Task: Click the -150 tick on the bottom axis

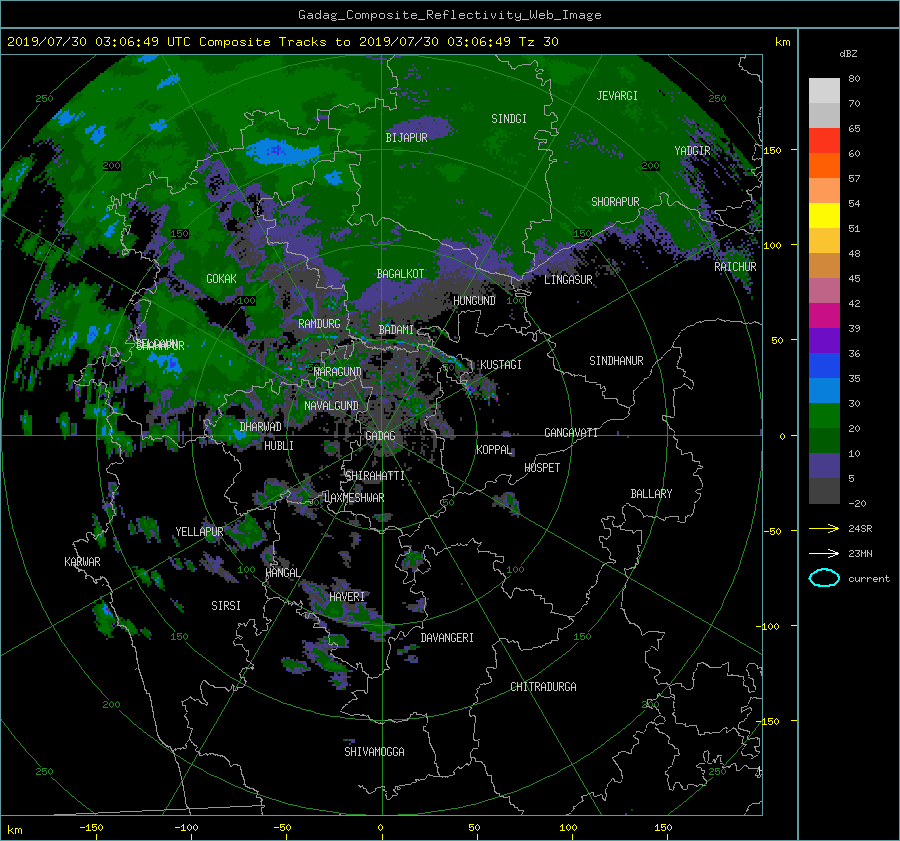Action: [x=91, y=828]
